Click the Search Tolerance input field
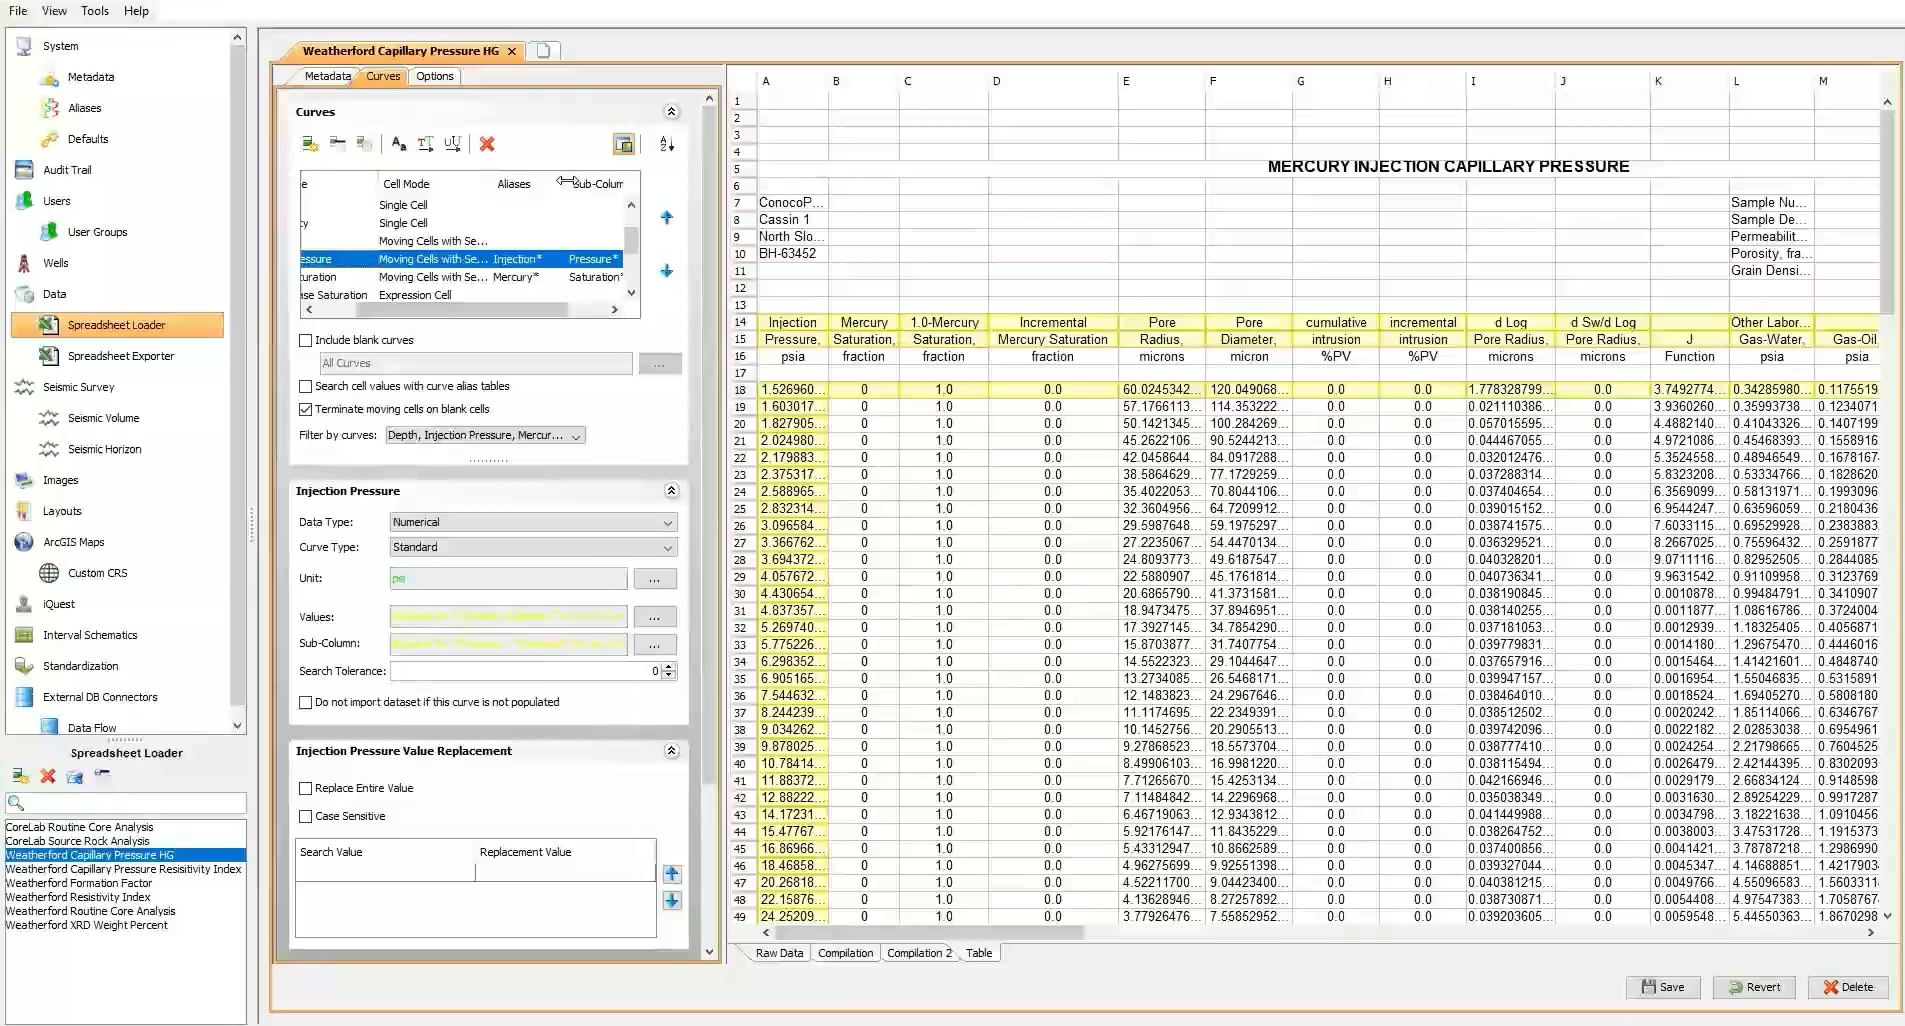1905x1026 pixels. pyautogui.click(x=527, y=671)
